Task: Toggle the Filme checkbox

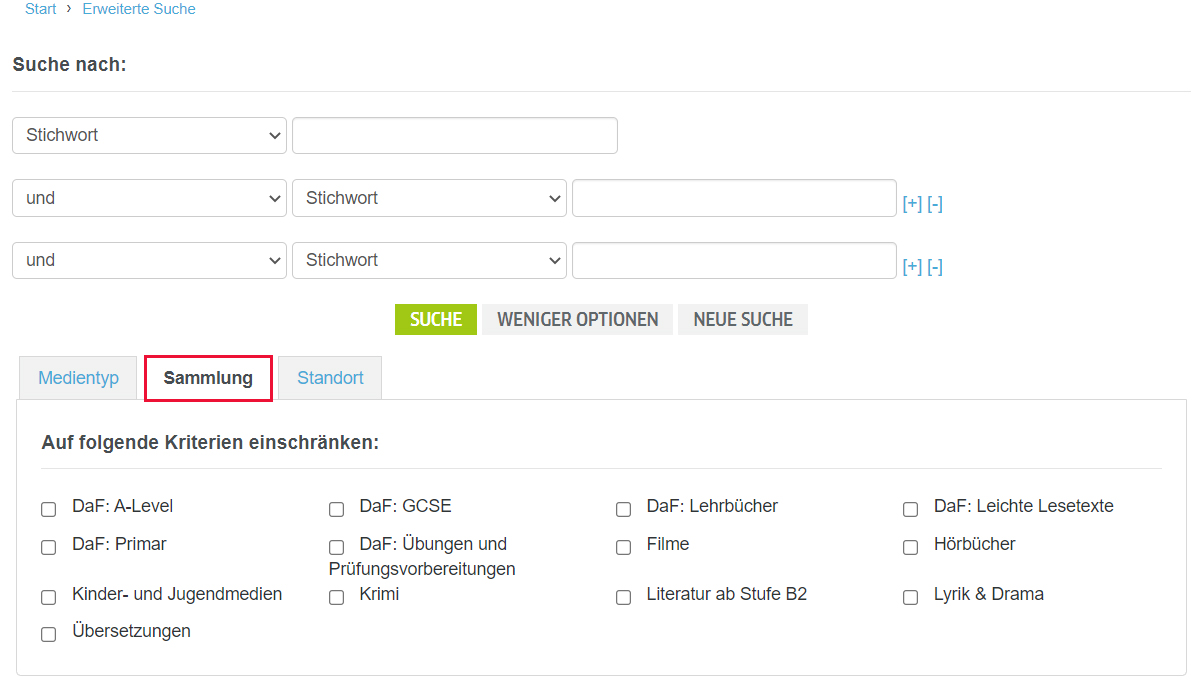Action: [x=623, y=547]
